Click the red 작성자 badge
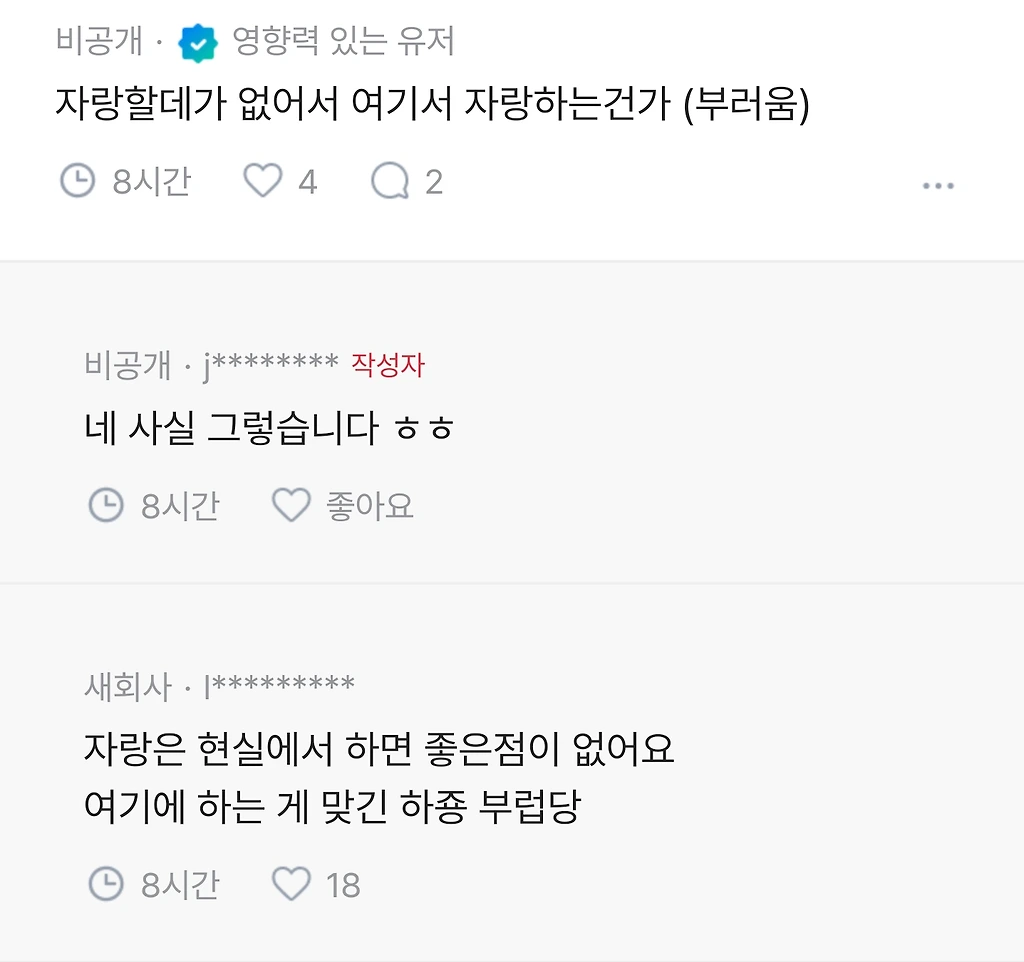1024x962 pixels. tap(388, 365)
